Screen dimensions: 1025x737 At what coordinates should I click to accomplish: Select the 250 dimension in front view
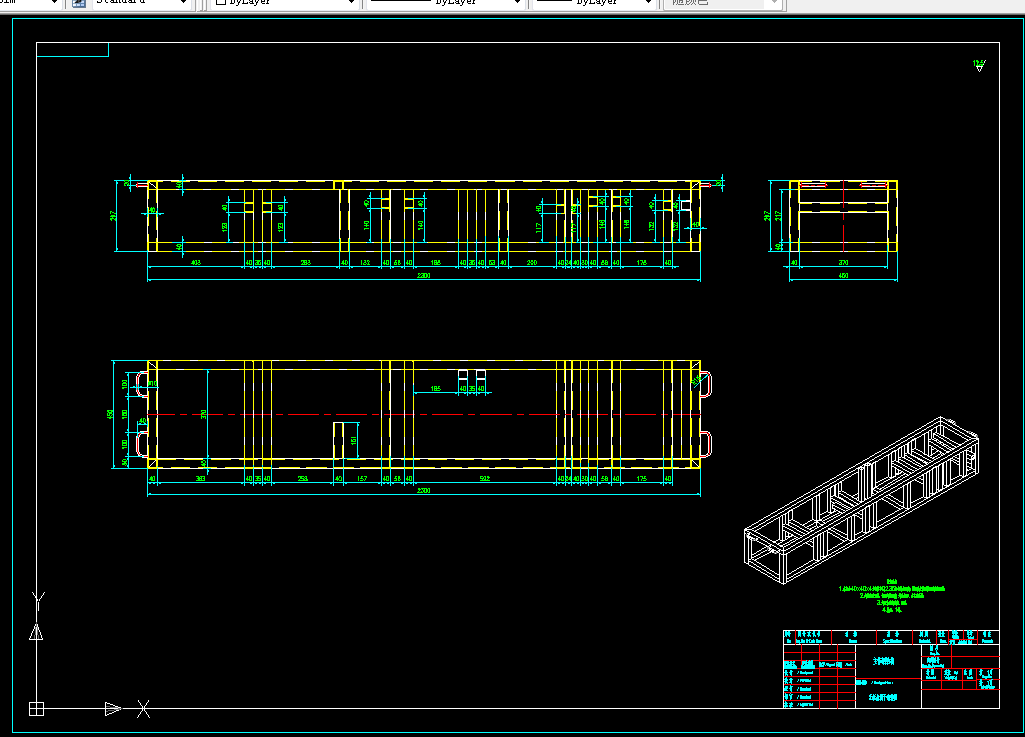coord(532,263)
